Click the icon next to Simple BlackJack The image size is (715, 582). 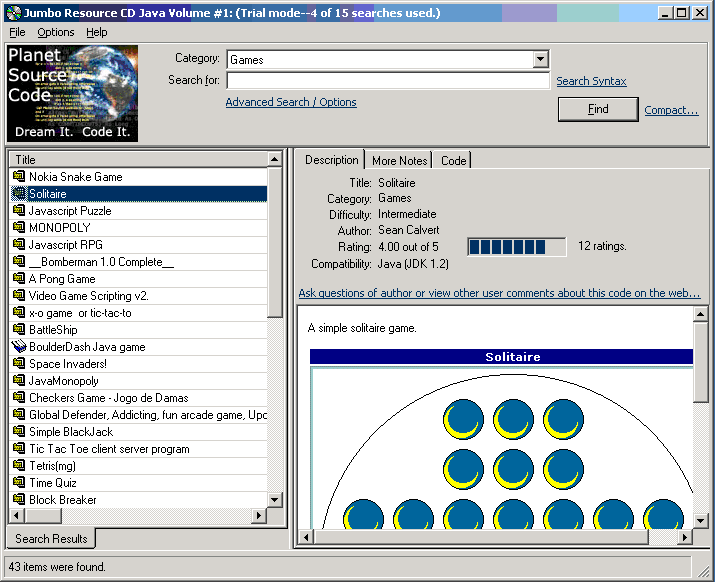[19, 431]
